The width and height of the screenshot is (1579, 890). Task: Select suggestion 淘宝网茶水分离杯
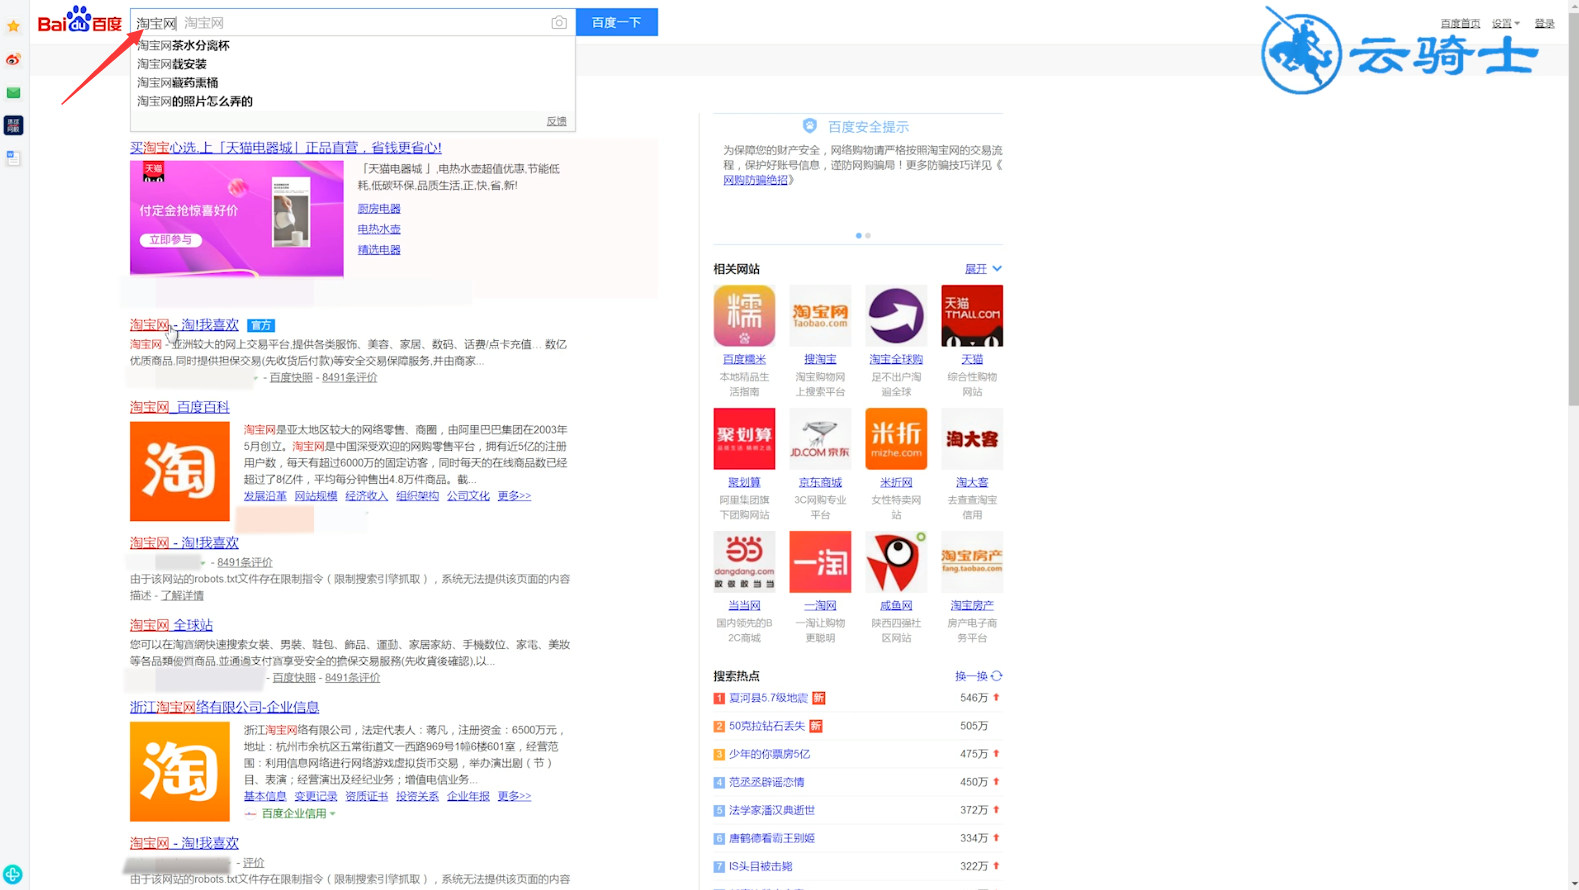(x=183, y=45)
